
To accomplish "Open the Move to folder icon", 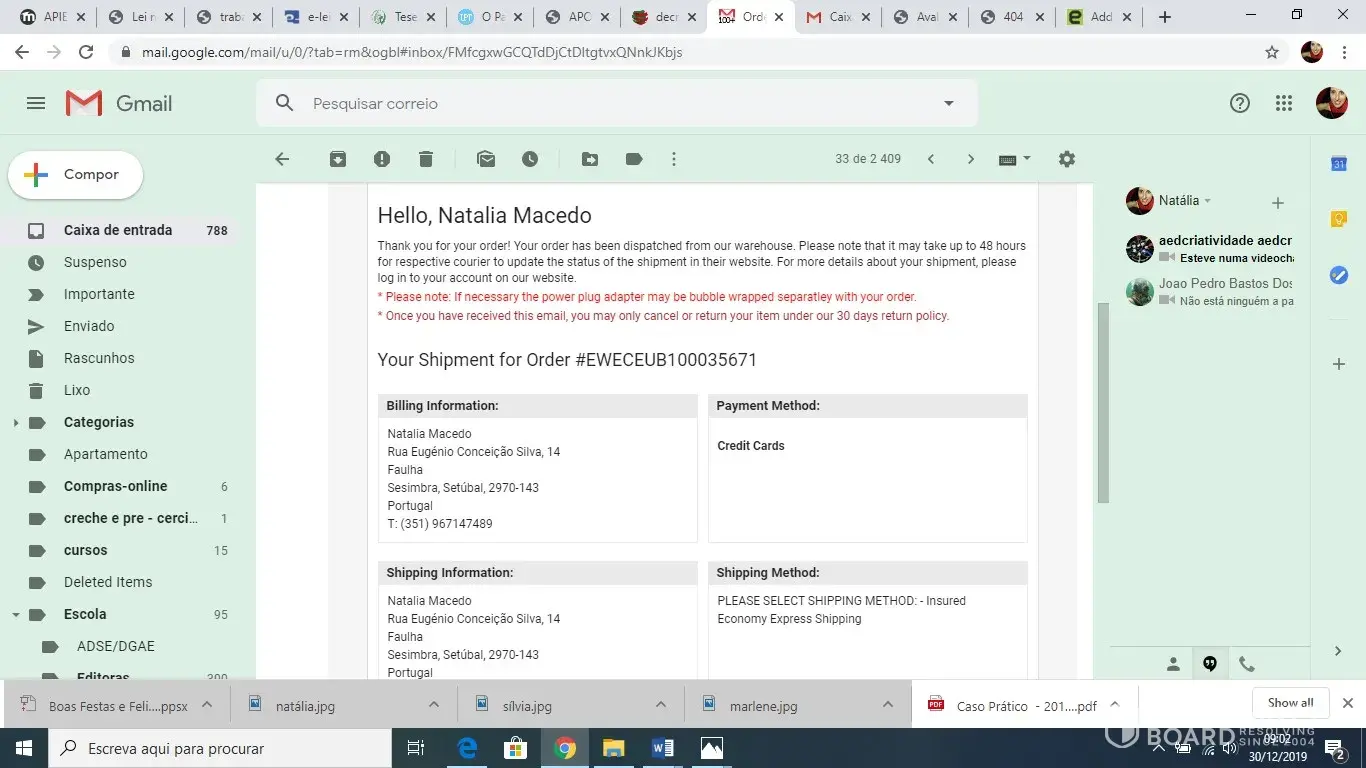I will [x=590, y=159].
